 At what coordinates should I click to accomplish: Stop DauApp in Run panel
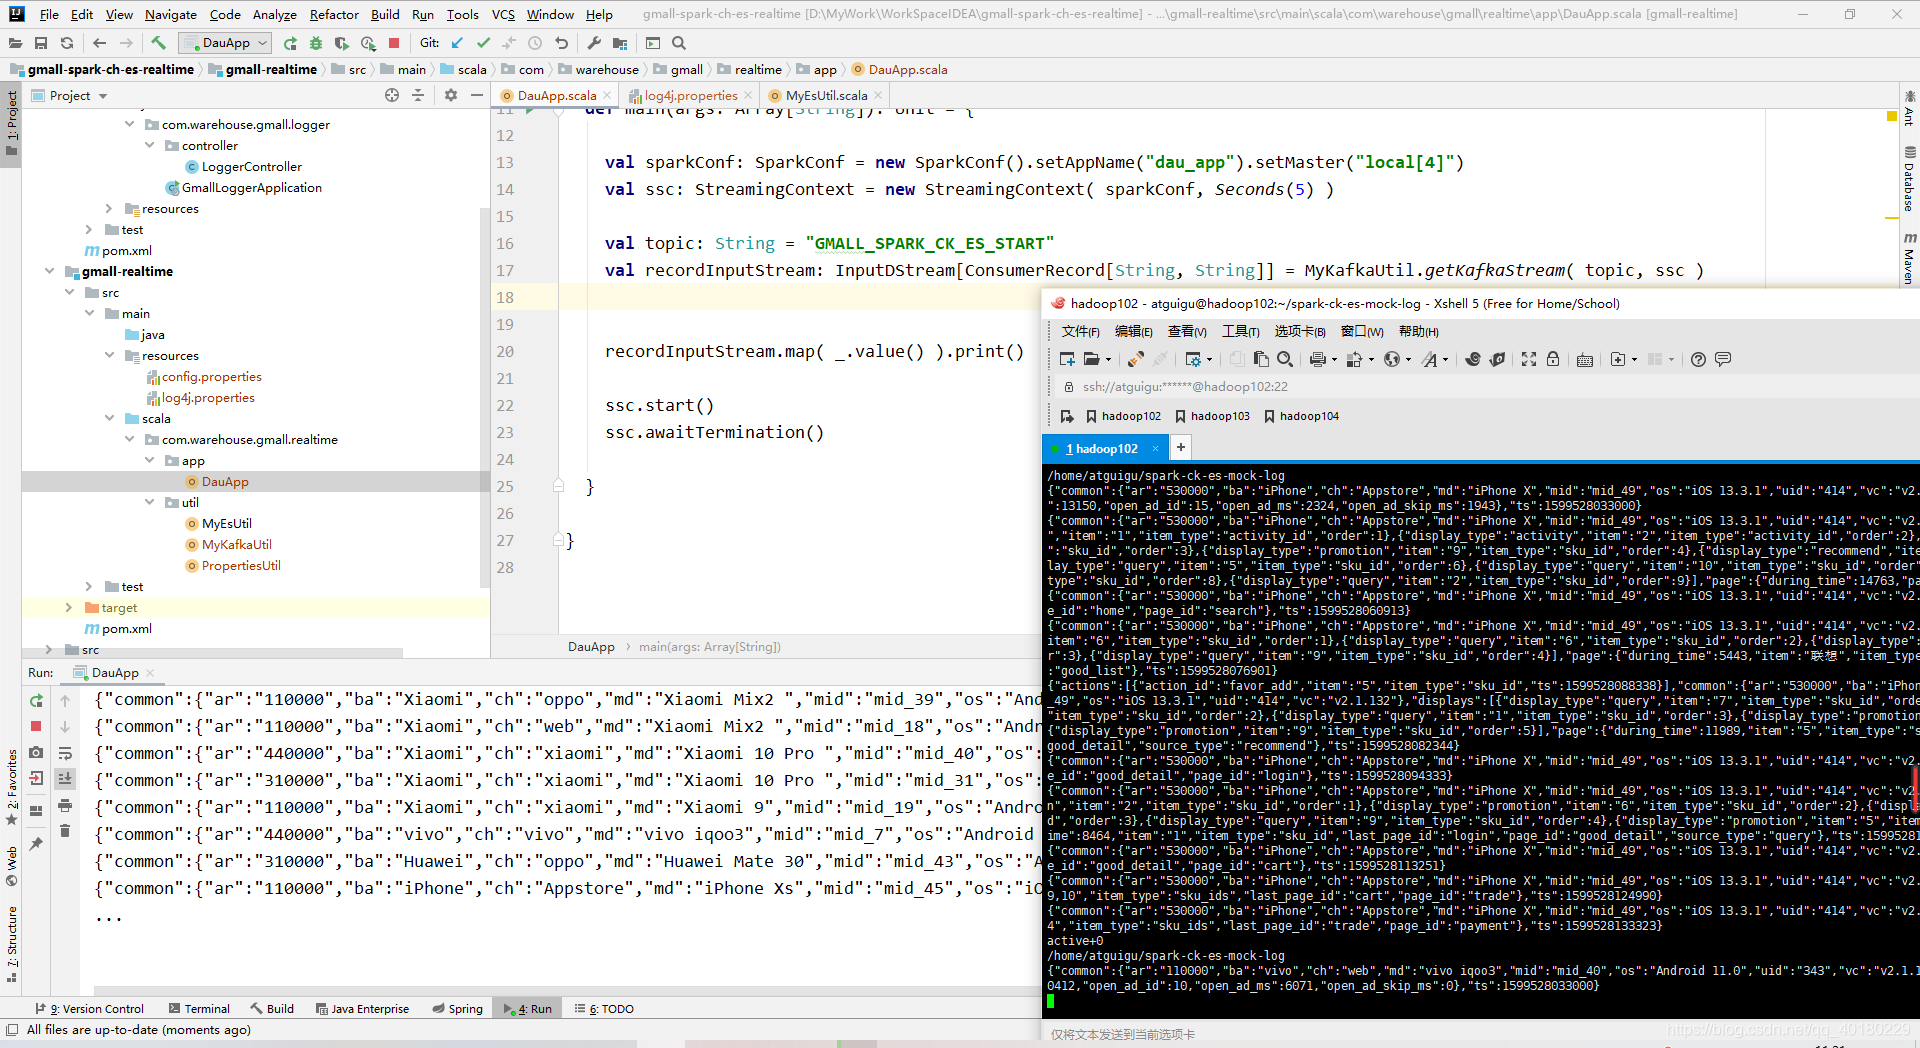click(36, 726)
